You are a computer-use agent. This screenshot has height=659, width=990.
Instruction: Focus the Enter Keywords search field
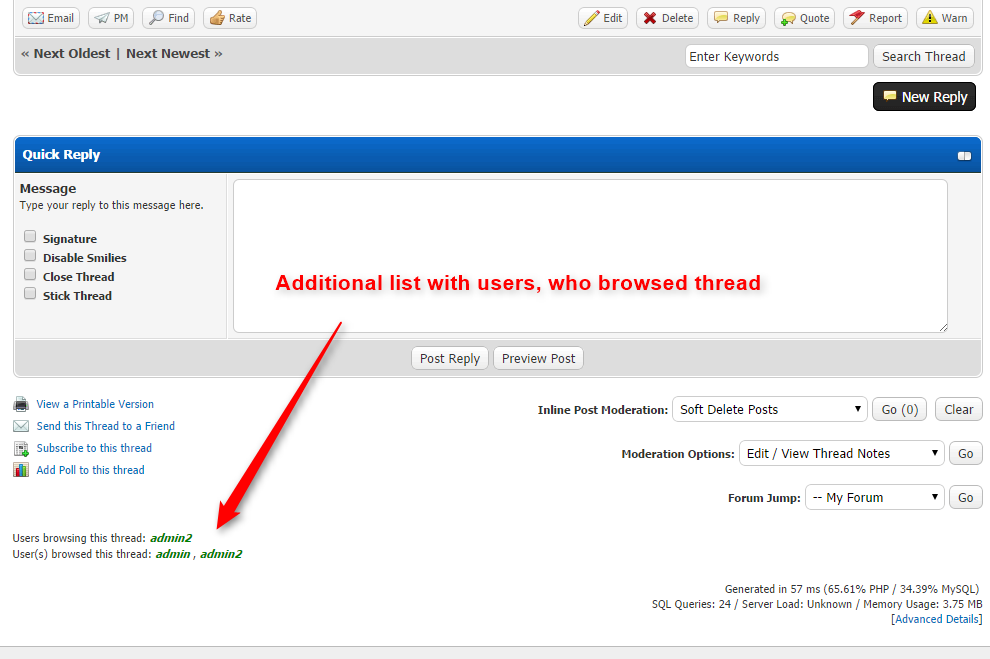click(776, 56)
